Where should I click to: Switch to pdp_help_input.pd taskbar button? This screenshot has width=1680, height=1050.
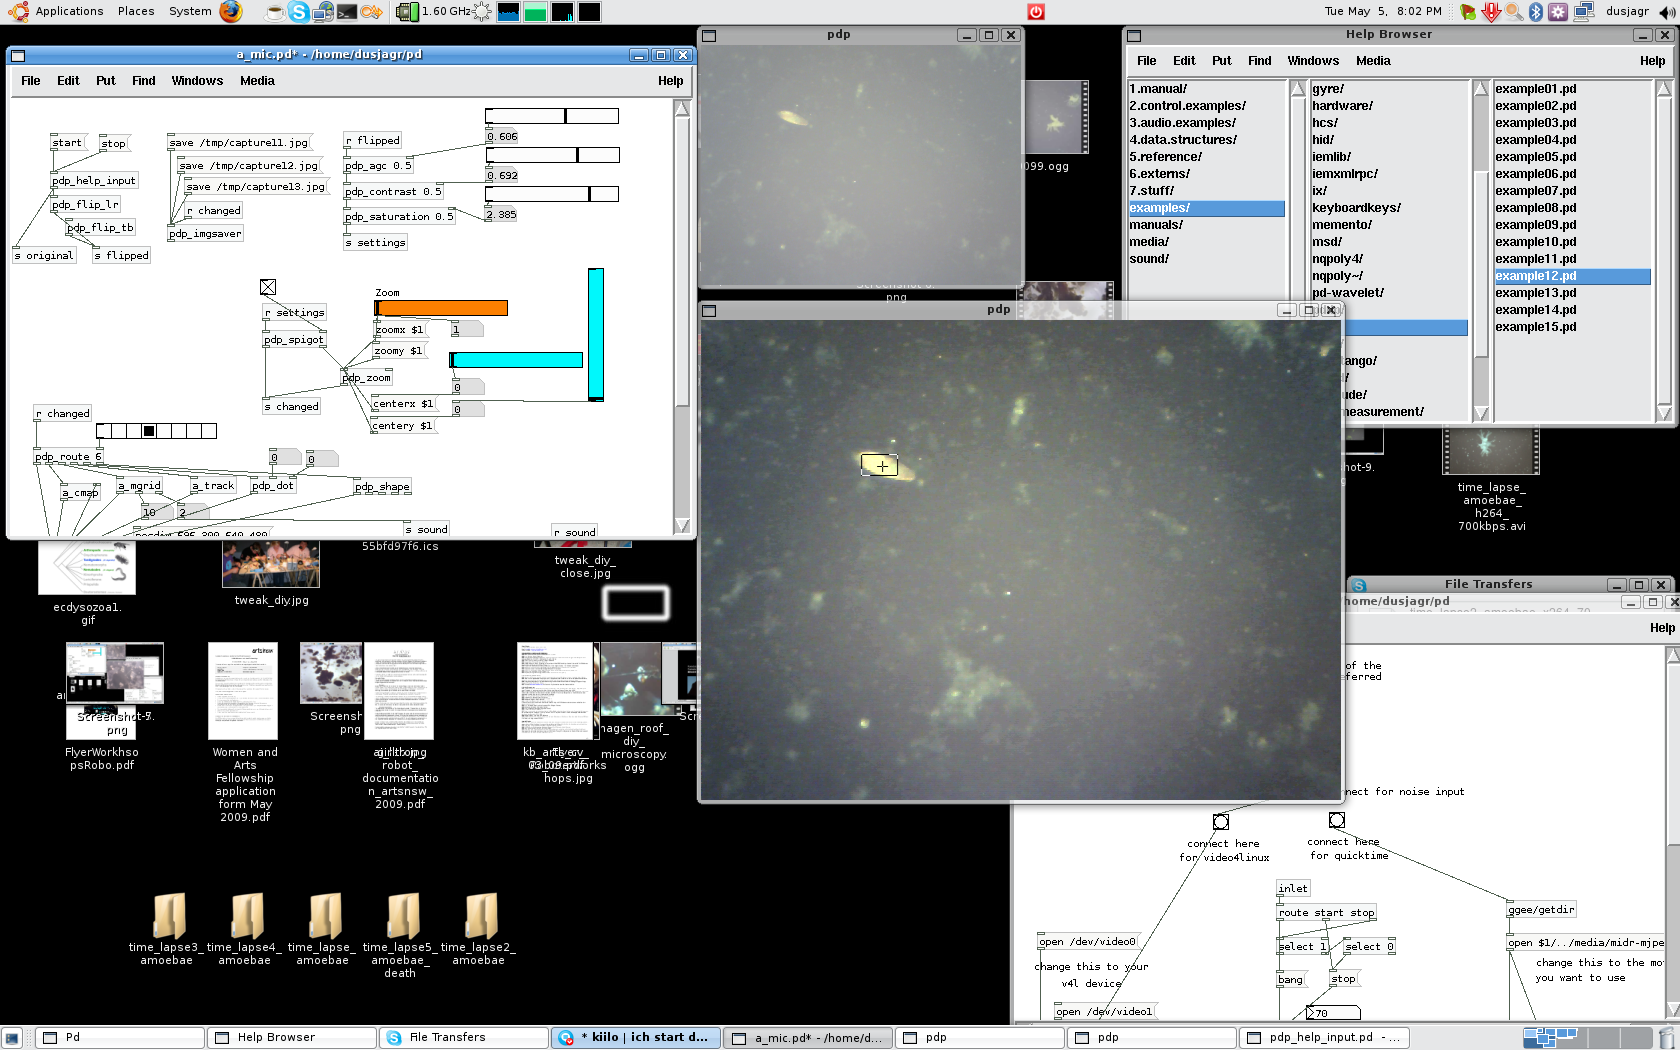coord(1324,1038)
